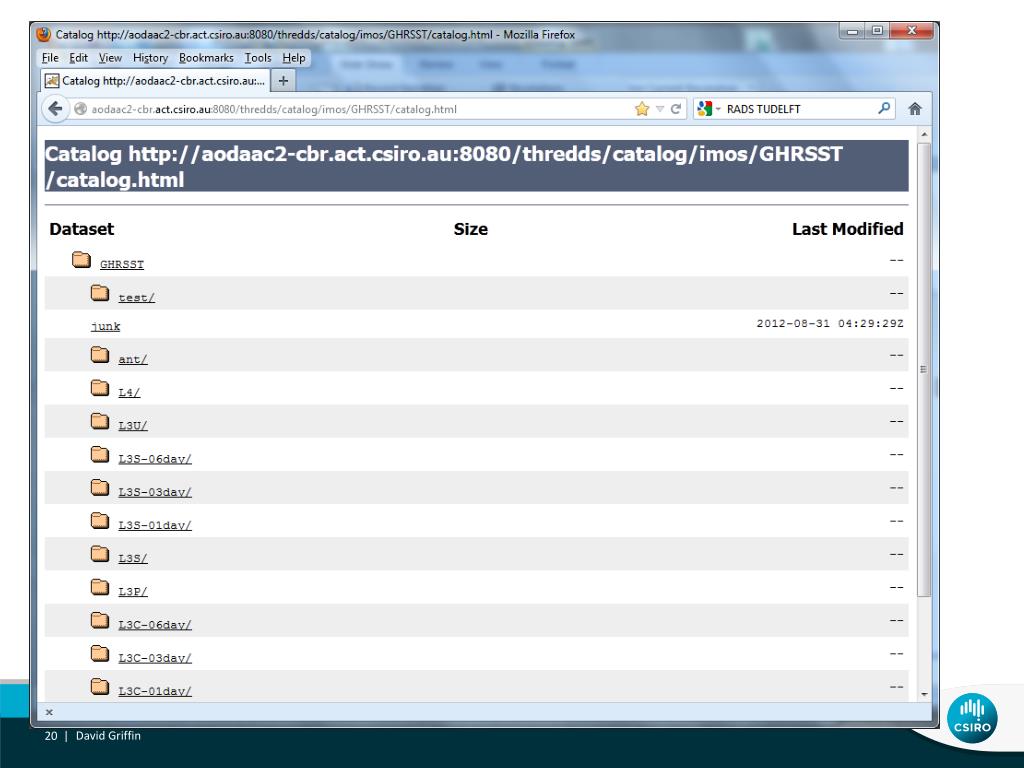Click the vertical scrollbar thumb
Screen dimensions: 1024x768
click(x=923, y=370)
